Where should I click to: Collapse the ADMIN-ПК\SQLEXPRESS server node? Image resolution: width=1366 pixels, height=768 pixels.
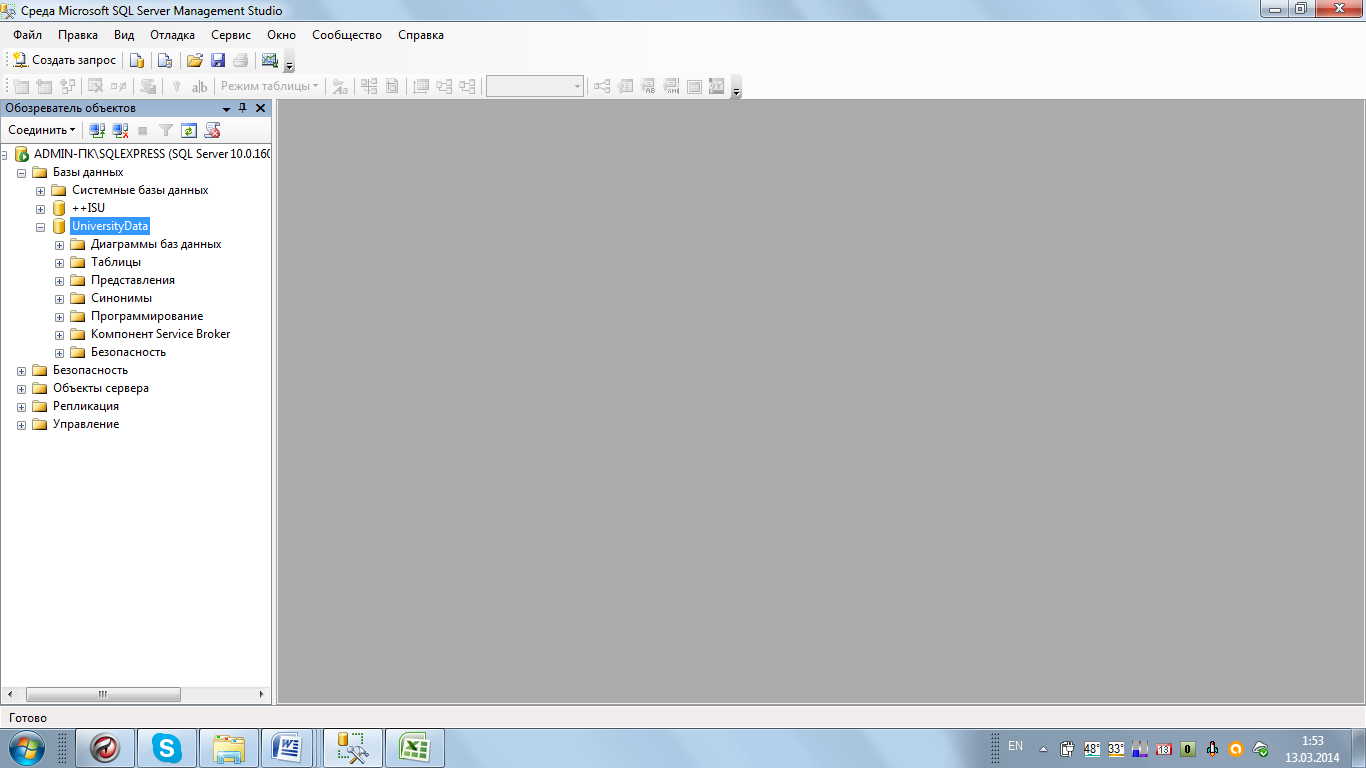pos(4,154)
